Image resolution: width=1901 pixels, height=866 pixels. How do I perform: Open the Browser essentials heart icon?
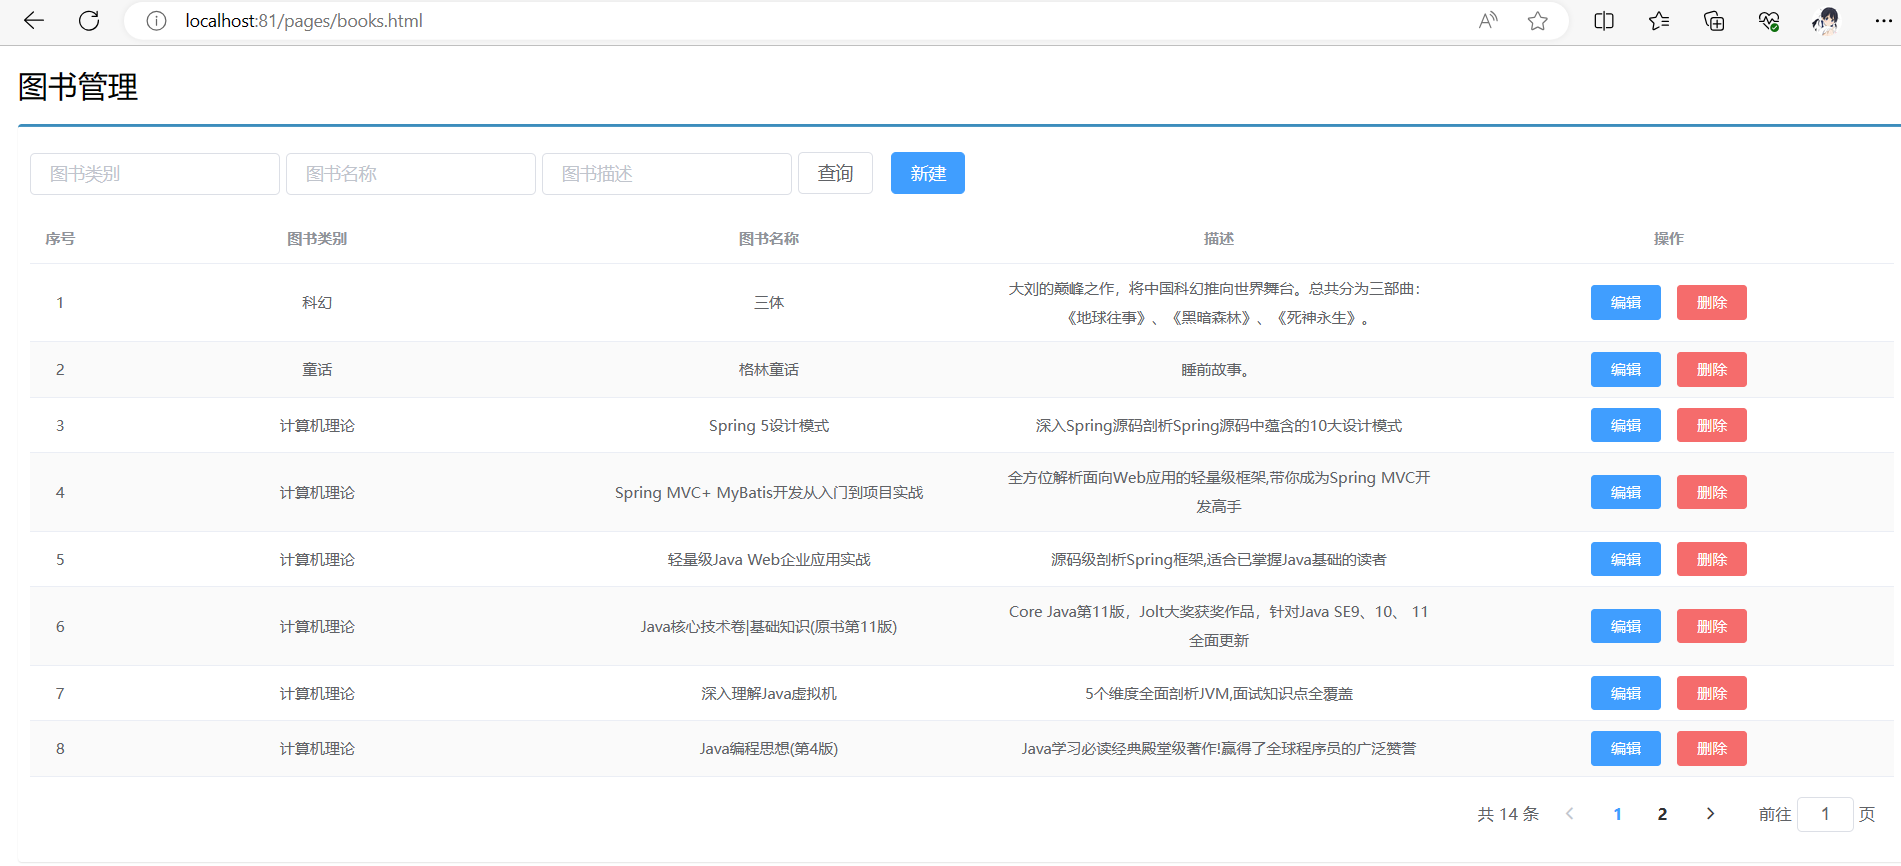(1769, 21)
